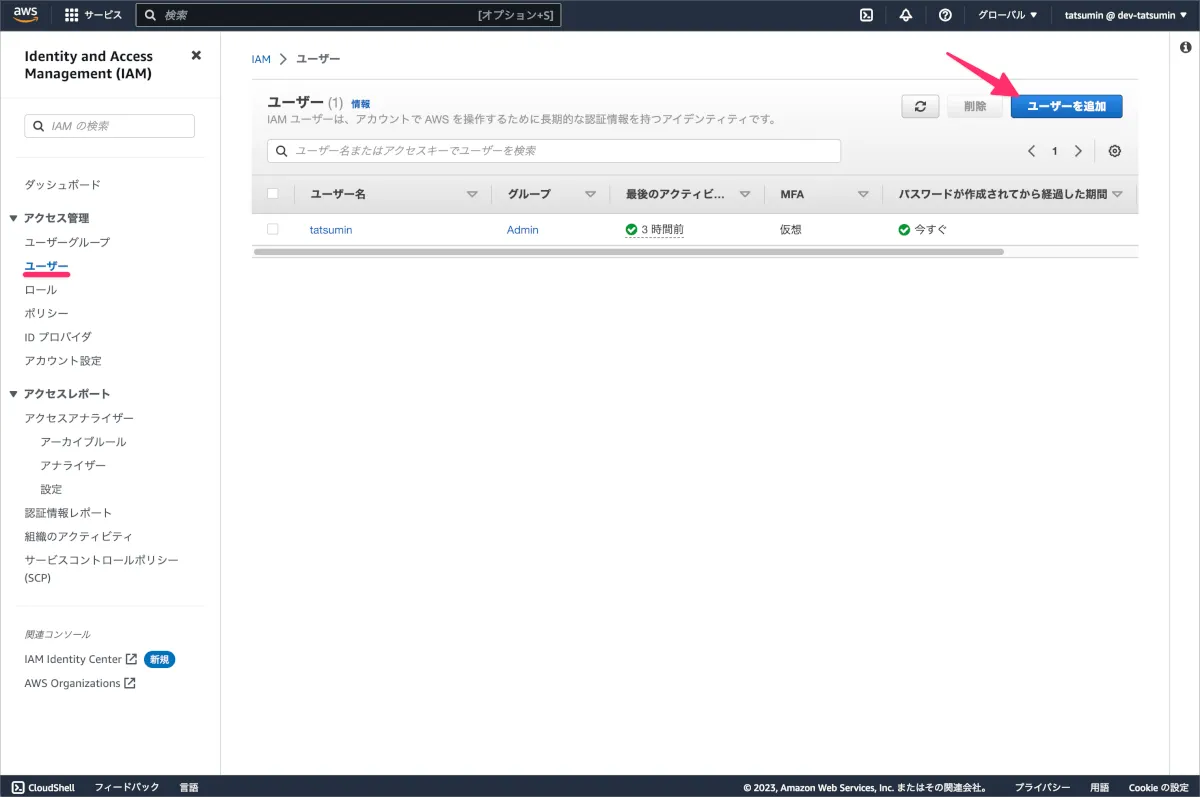Open ポリシー in the sidebar
This screenshot has height=797, width=1200.
[46, 313]
